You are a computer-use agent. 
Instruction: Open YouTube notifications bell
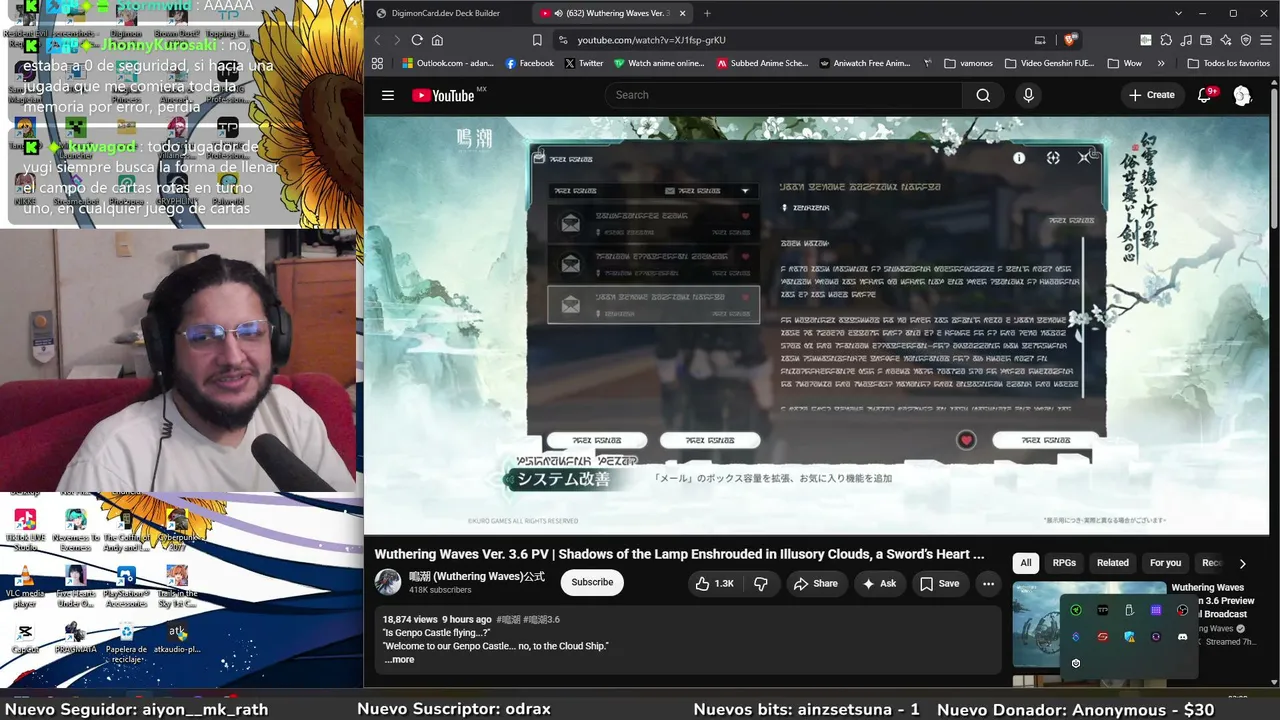1205,95
